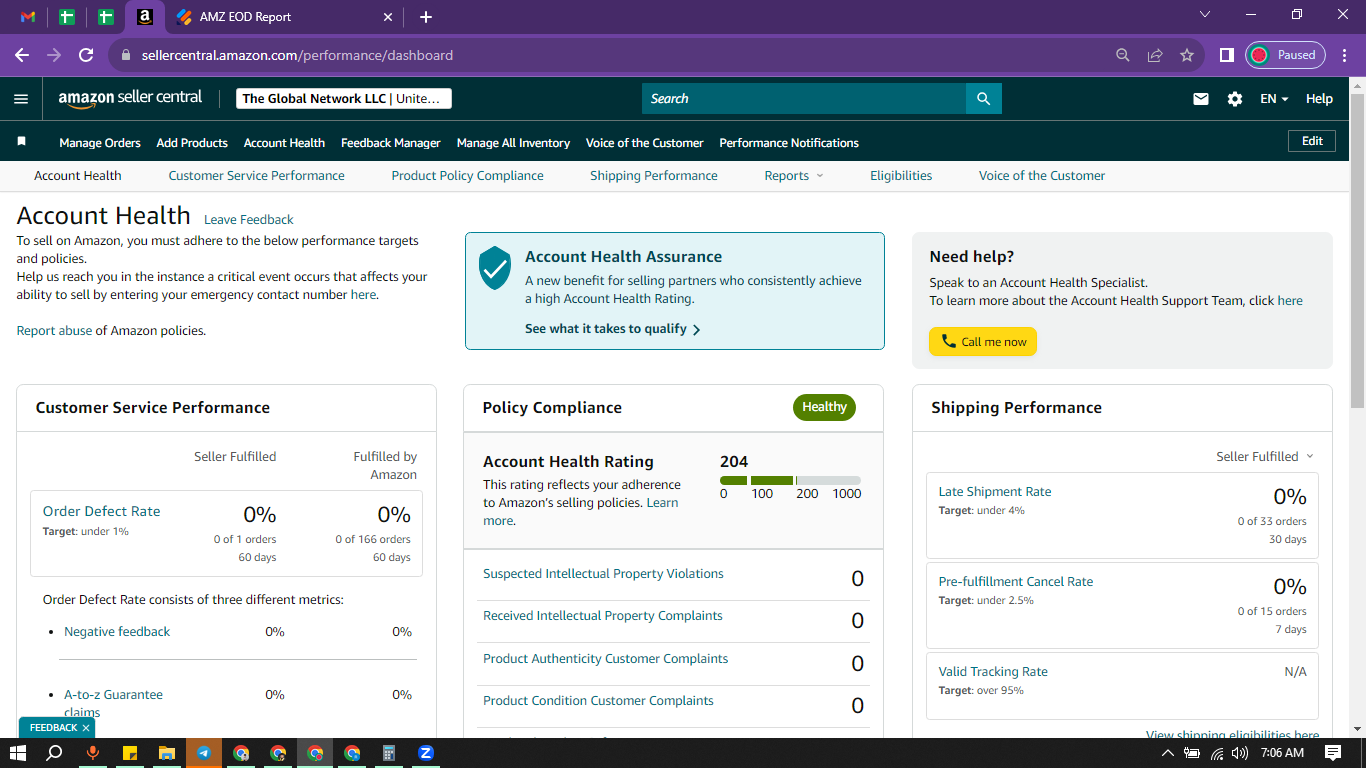Image resolution: width=1366 pixels, height=768 pixels.
Task: Open Negative feedback metric link
Action: [117, 632]
